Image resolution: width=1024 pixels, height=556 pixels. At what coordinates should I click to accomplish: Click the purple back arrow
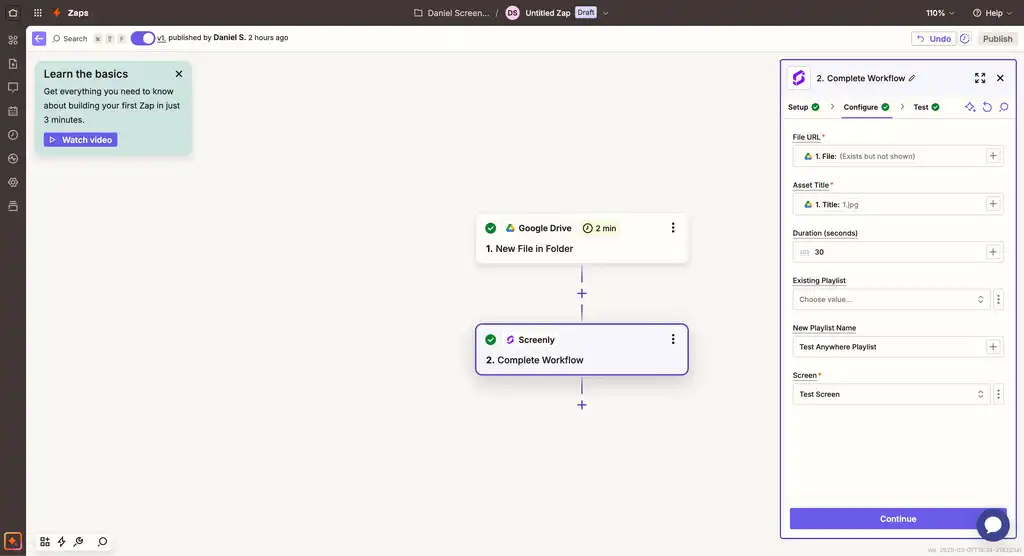[x=39, y=39]
